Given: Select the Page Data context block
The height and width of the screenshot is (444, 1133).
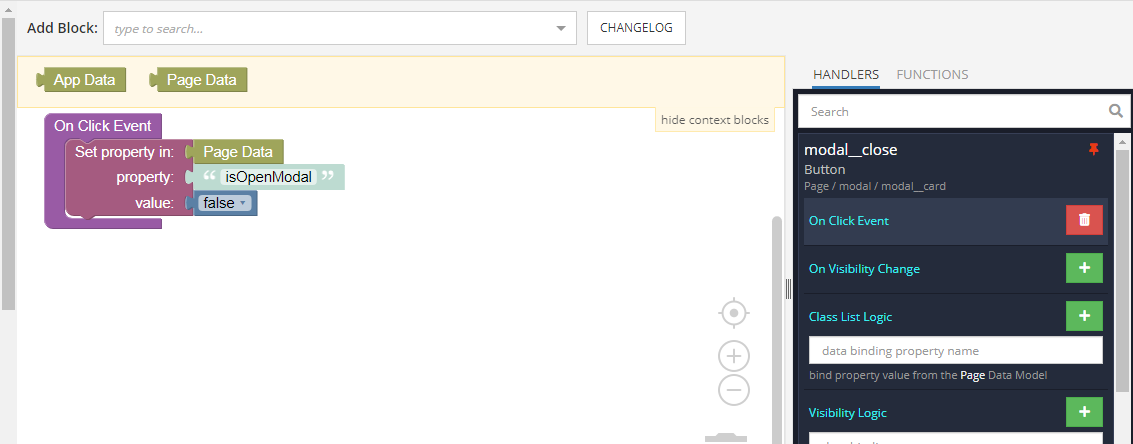Looking at the screenshot, I should coord(200,80).
